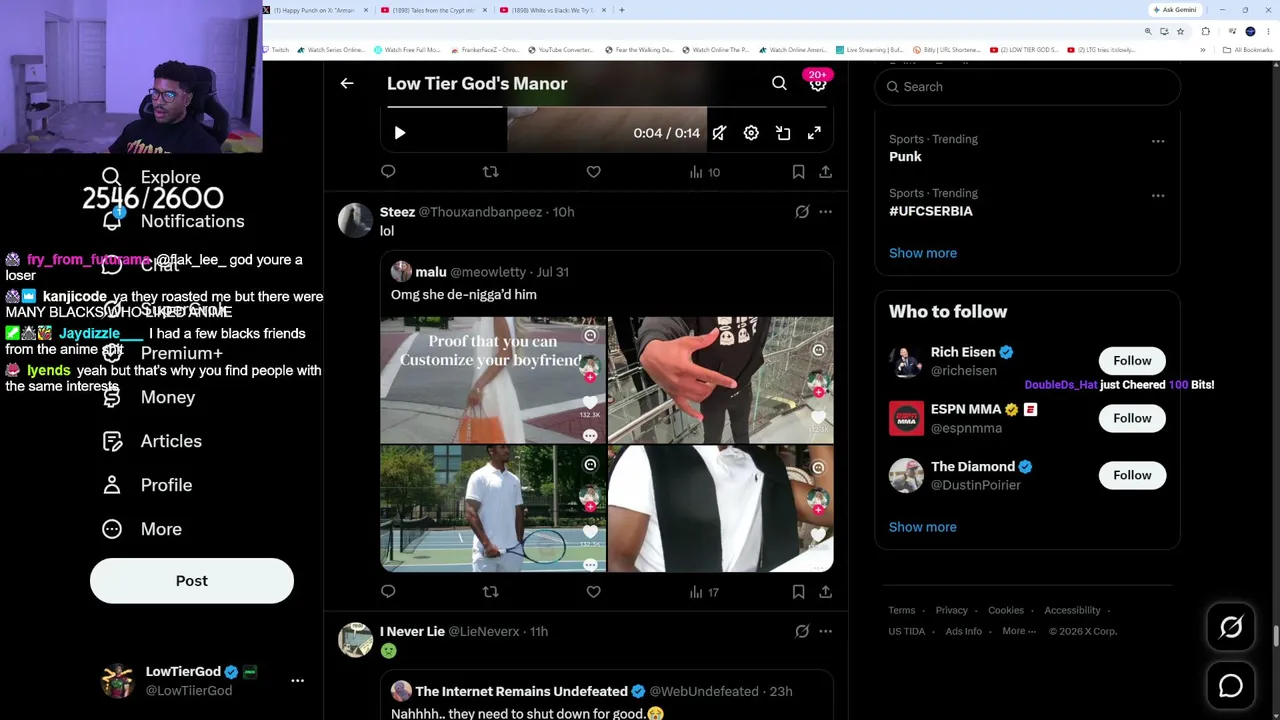Like Steez's post
The width and height of the screenshot is (1280, 720).
pyautogui.click(x=593, y=592)
